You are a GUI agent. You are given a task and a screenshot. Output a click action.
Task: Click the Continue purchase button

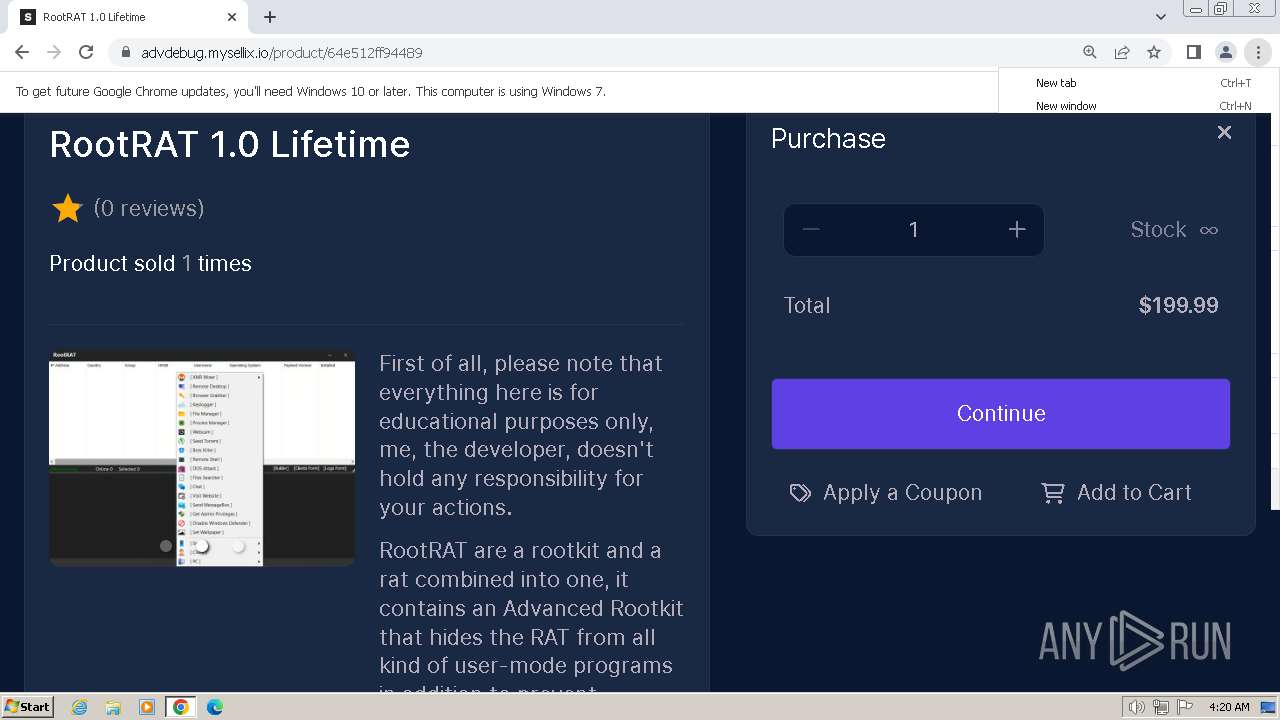(x=1001, y=414)
